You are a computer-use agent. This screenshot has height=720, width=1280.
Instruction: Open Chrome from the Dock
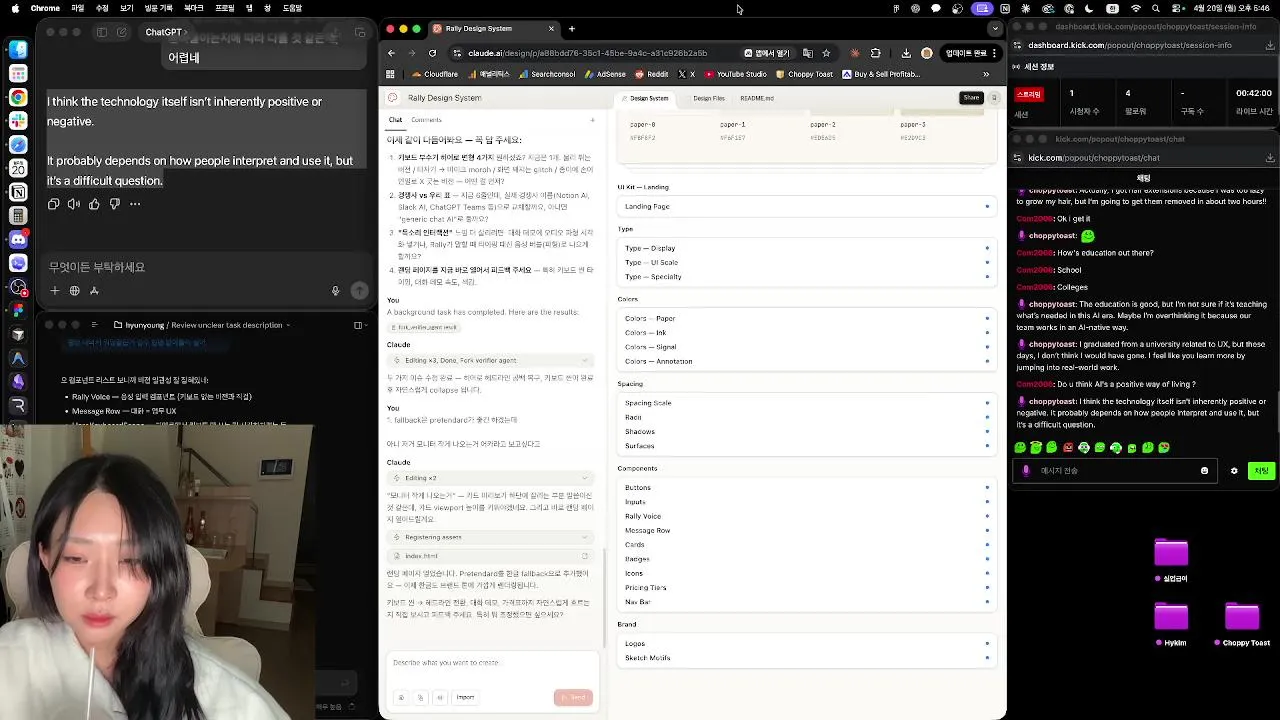tap(18, 97)
